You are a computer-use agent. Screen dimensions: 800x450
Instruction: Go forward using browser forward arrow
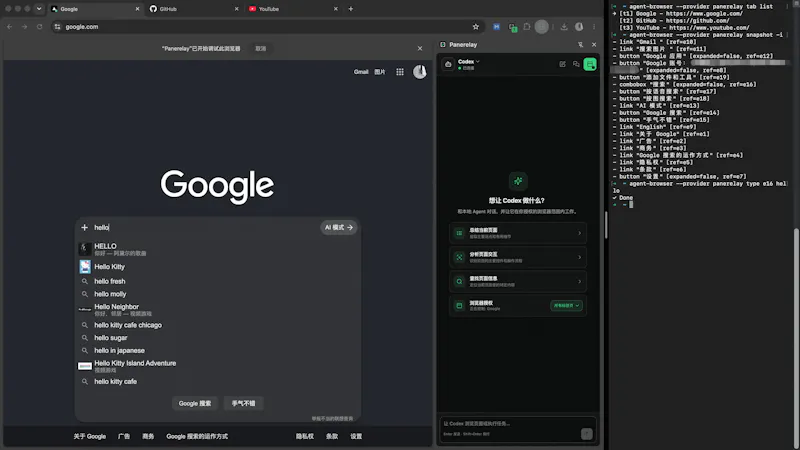[x=24, y=27]
